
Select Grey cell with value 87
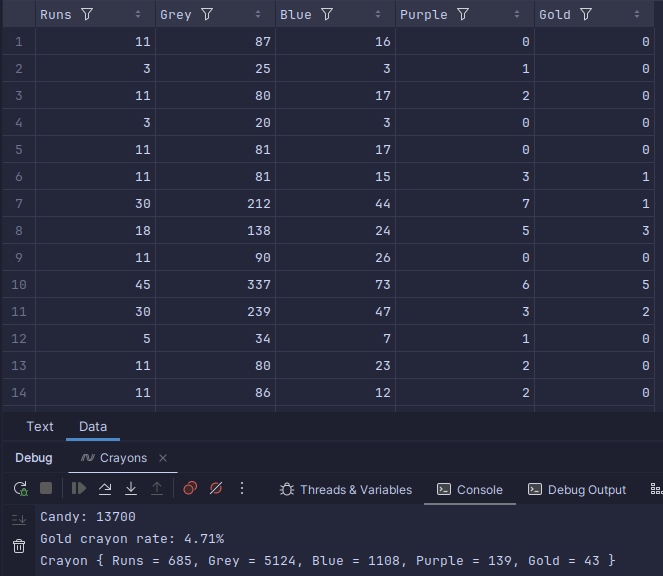(216, 42)
